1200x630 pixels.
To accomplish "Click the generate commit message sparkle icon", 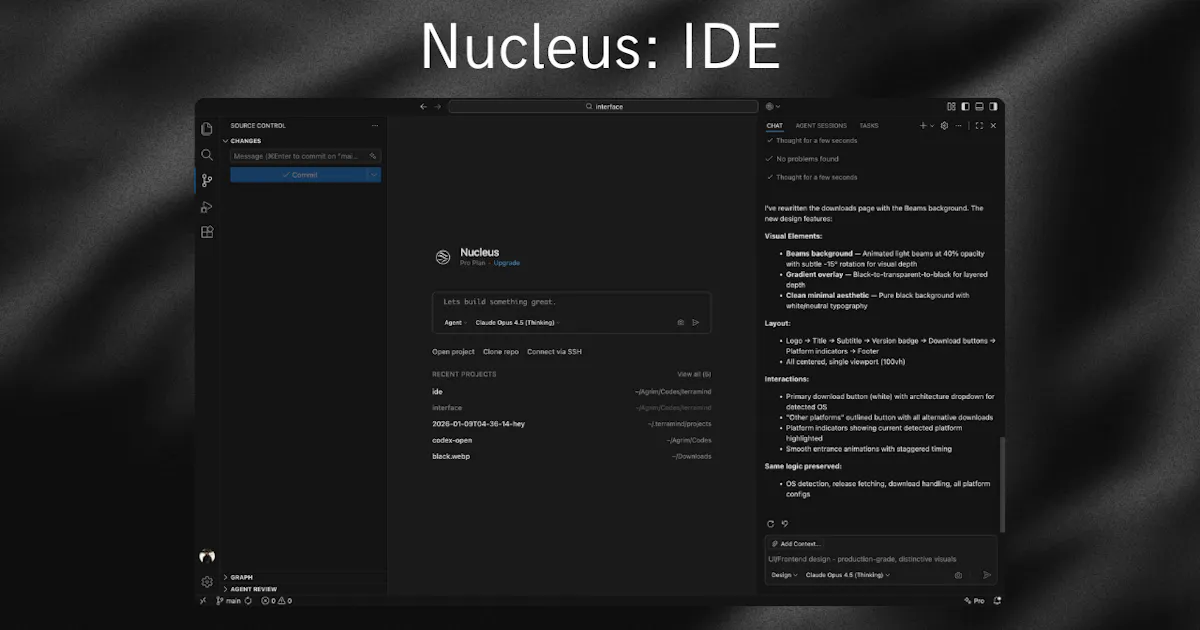I will coord(373,156).
